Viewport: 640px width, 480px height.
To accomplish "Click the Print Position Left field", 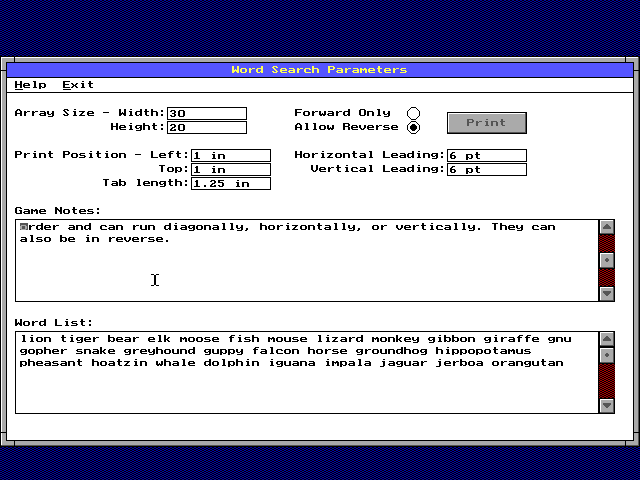I will [x=231, y=156].
